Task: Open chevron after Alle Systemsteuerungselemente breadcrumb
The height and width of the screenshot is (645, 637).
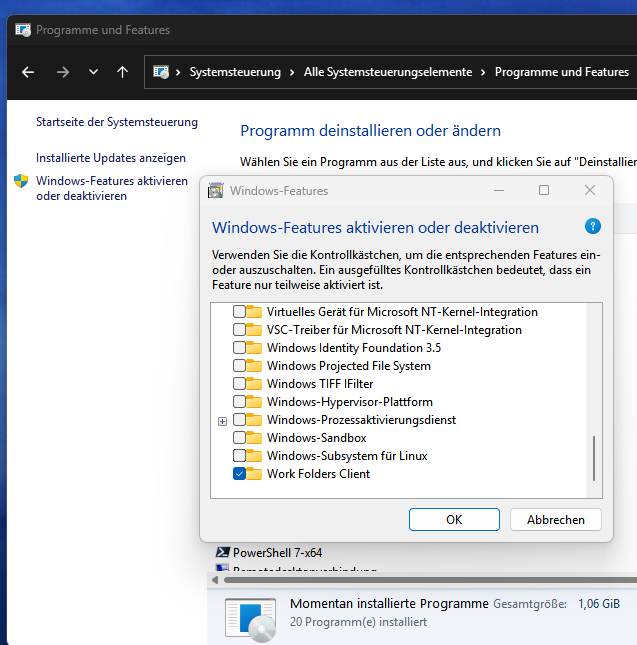Action: tap(483, 72)
